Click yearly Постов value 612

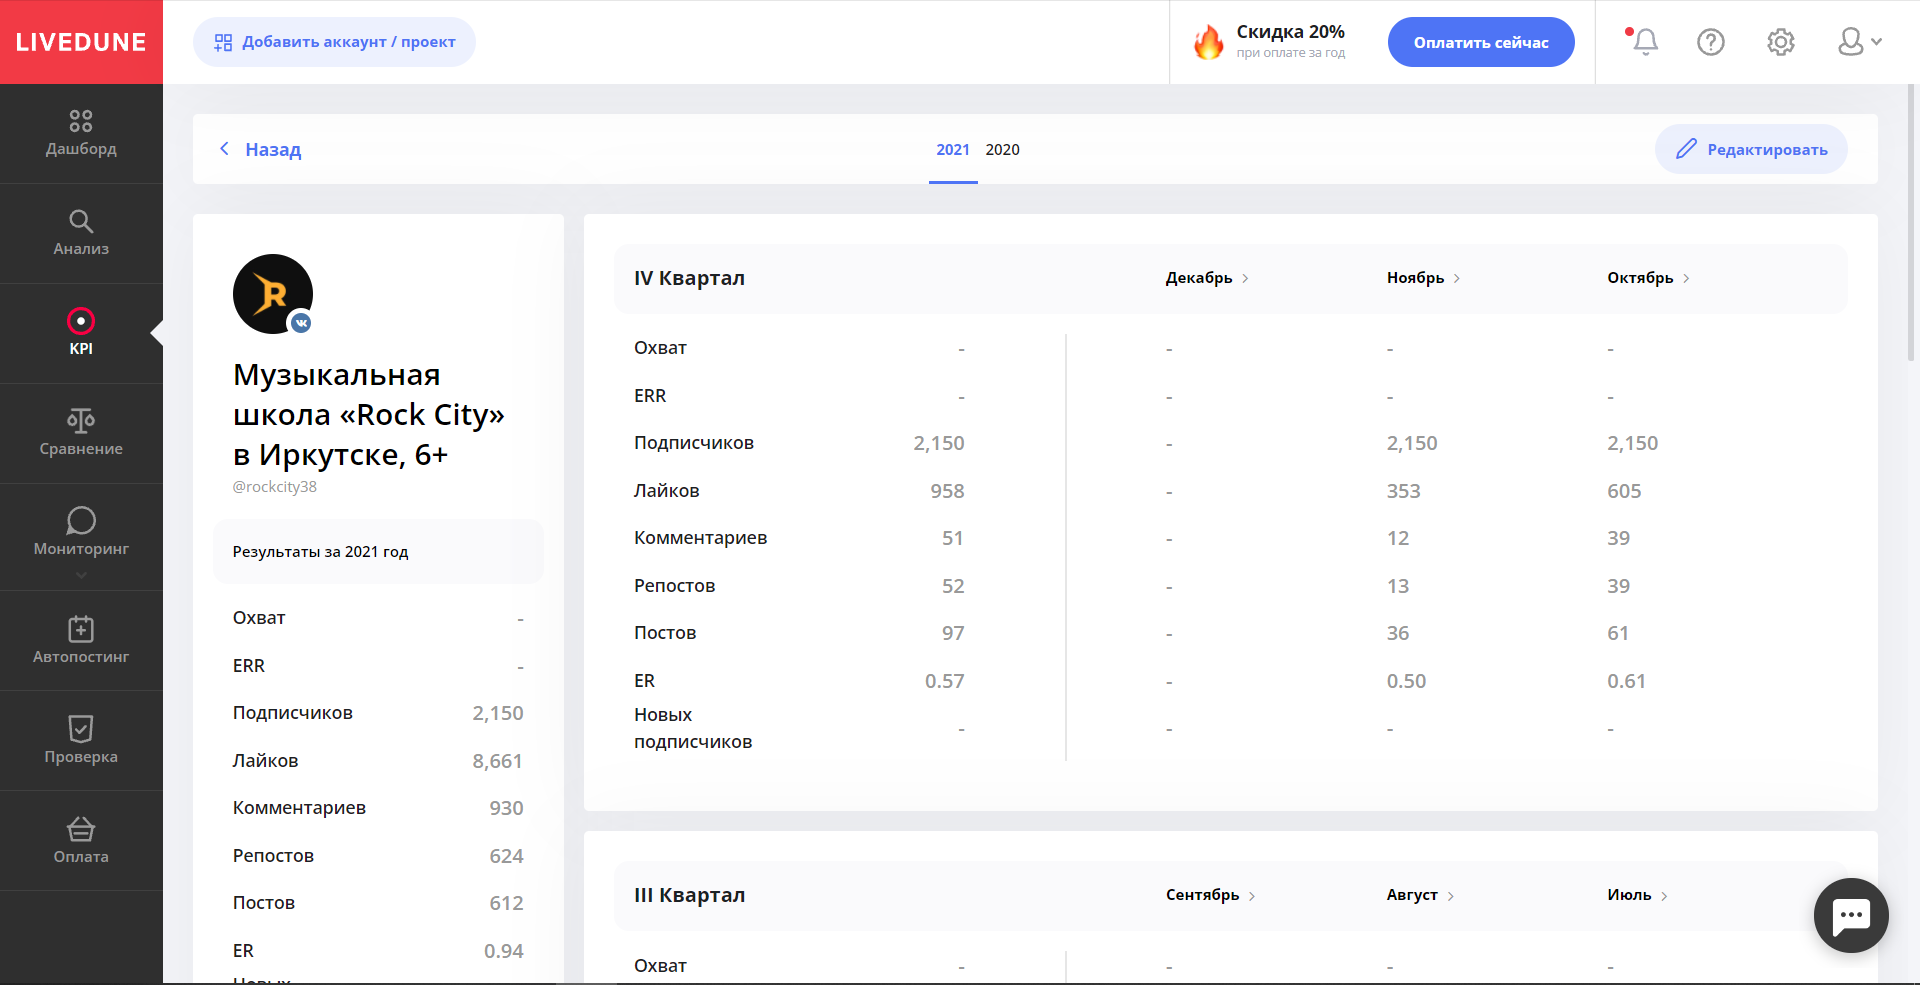coord(506,903)
